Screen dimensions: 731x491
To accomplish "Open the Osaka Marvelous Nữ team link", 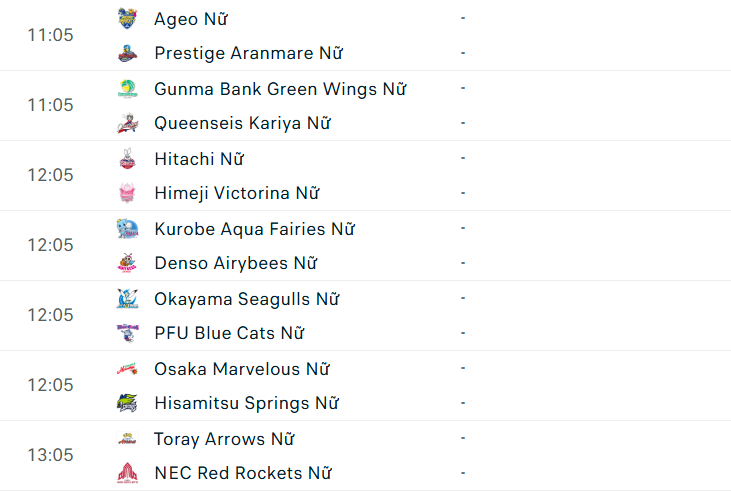I will pyautogui.click(x=241, y=369).
